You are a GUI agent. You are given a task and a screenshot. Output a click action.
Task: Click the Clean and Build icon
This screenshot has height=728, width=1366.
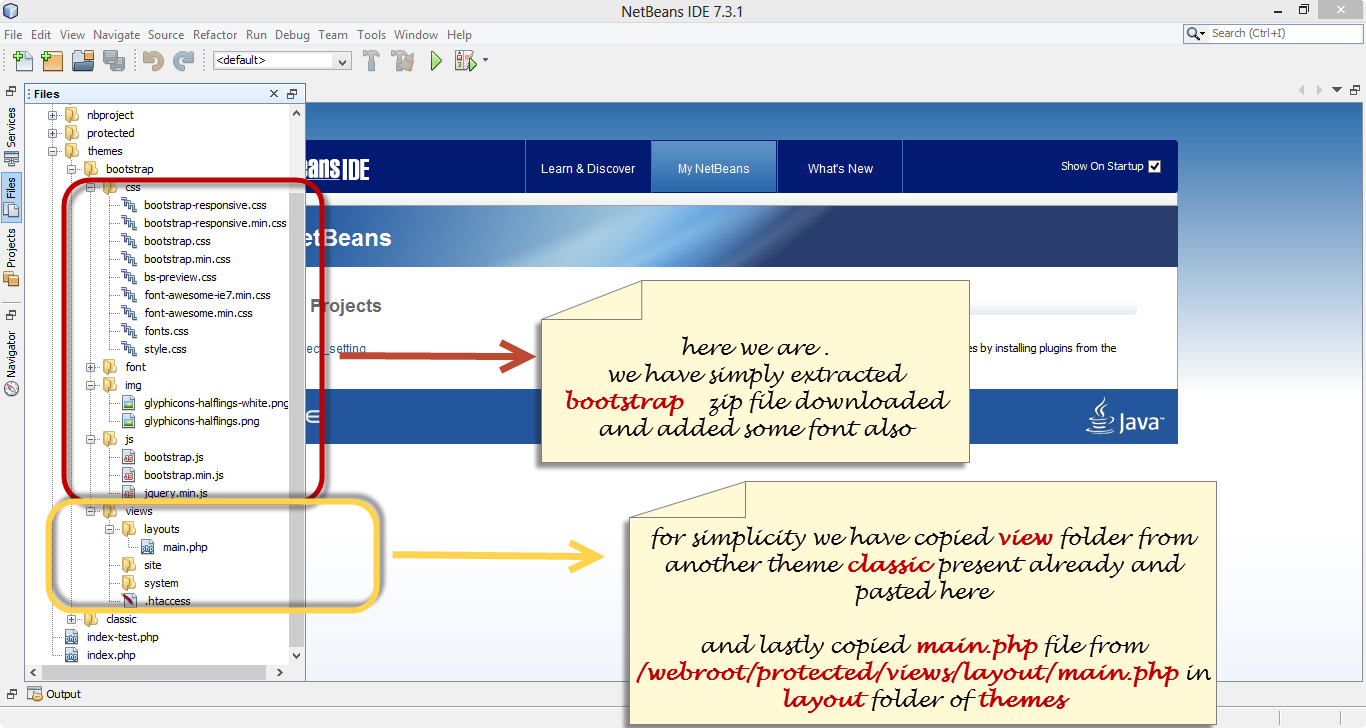coord(404,61)
